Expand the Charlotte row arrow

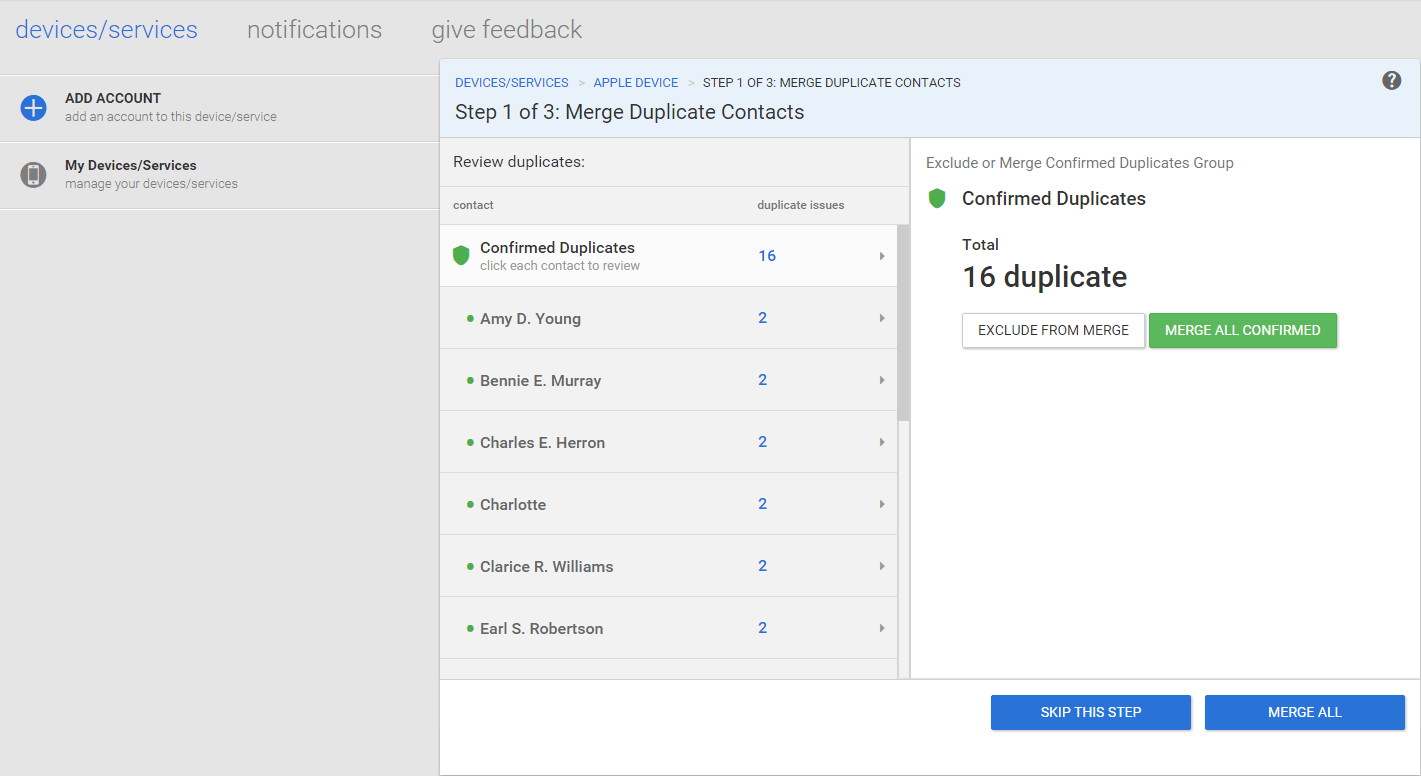point(882,504)
